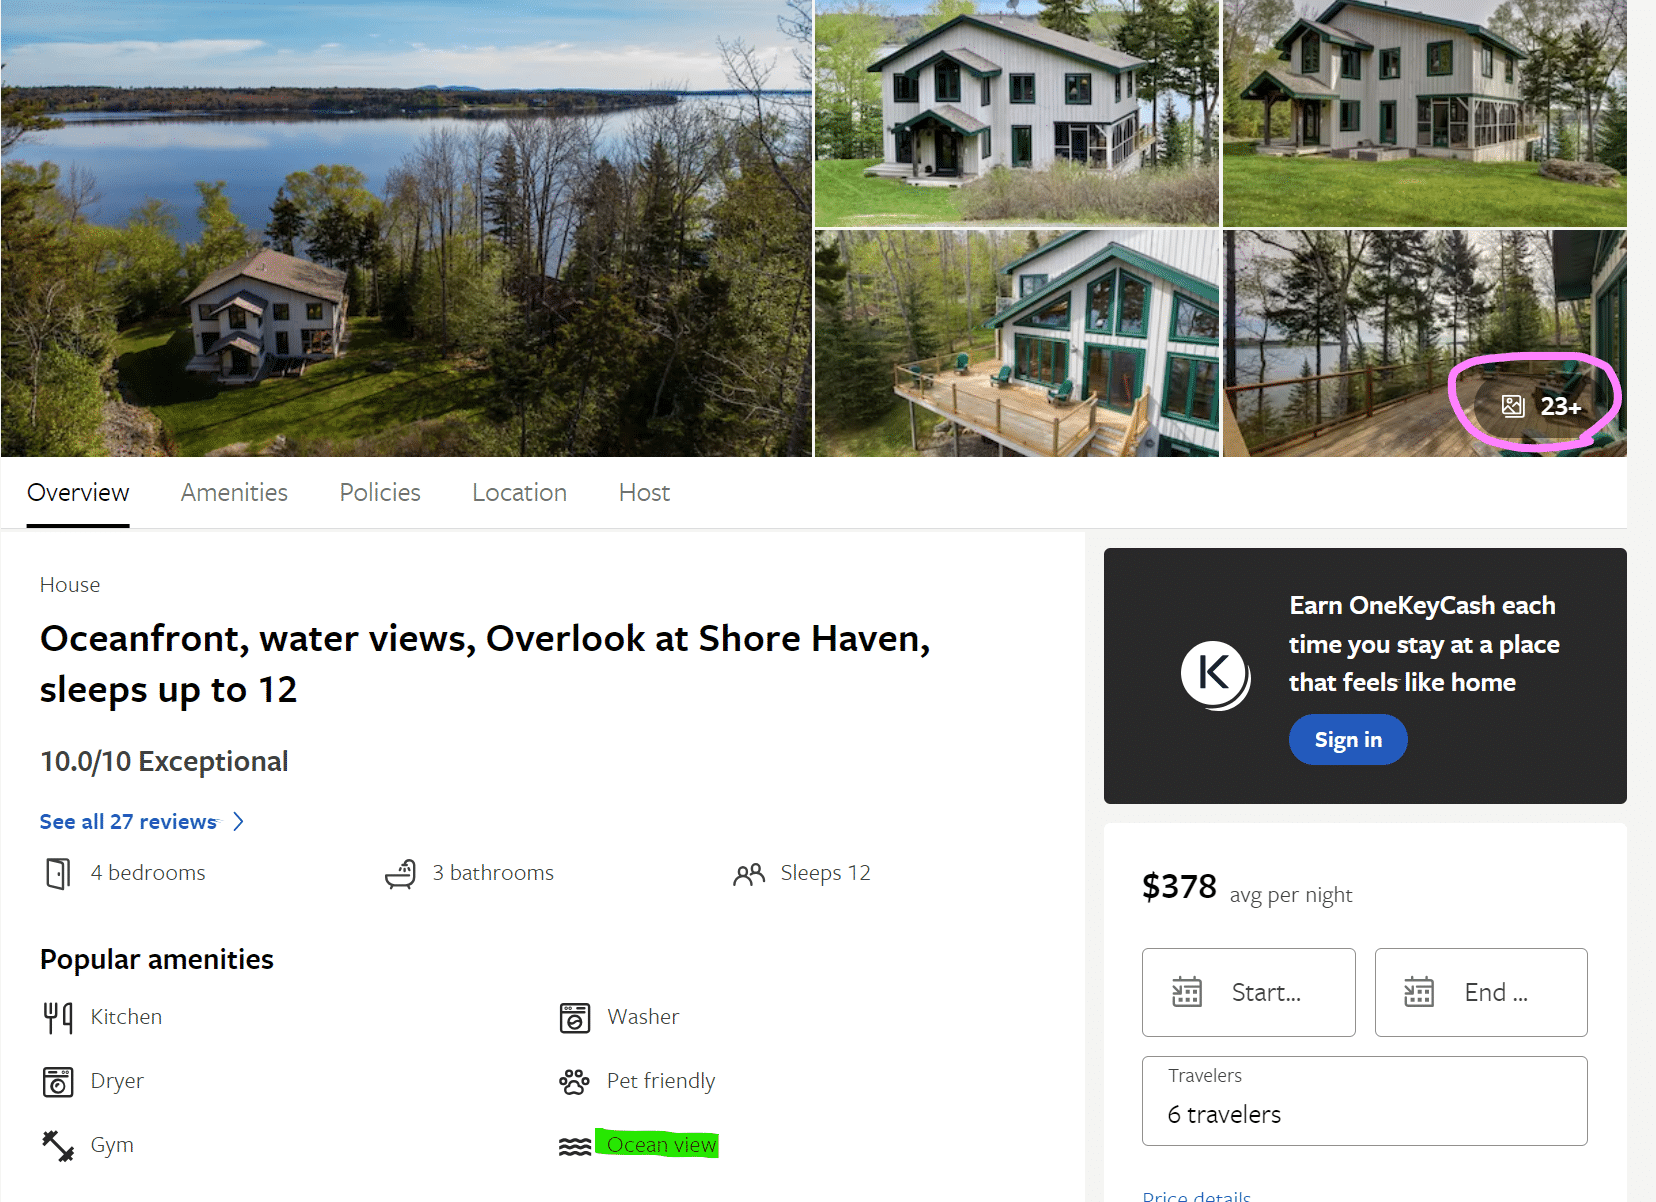View the deck with chairs photo
Screen dimensions: 1656x1202
click(1016, 343)
